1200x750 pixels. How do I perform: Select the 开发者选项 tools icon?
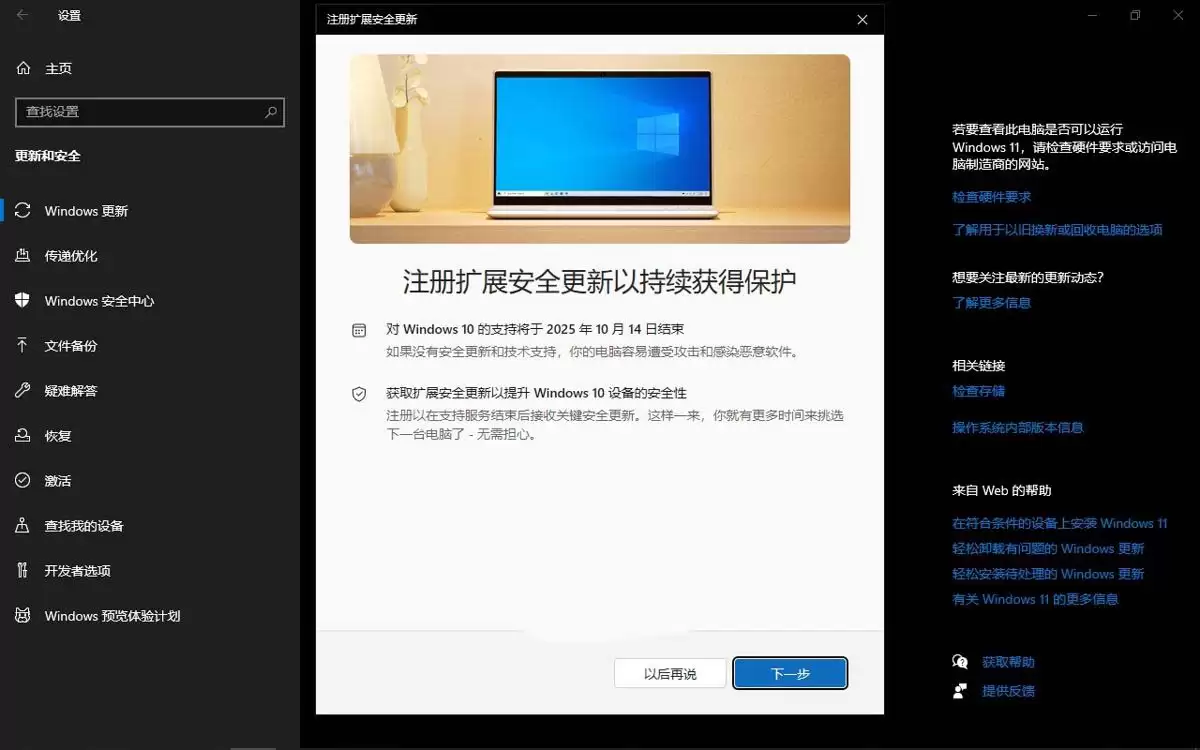(23, 571)
